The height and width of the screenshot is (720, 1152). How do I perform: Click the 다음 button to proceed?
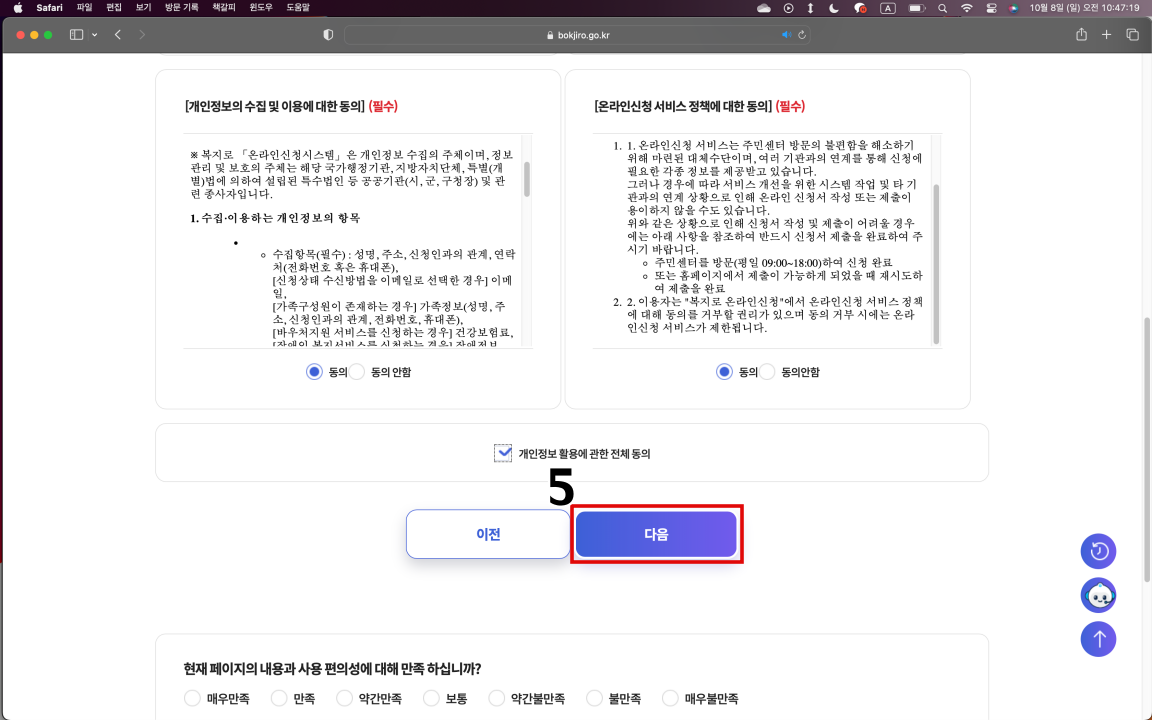(656, 533)
